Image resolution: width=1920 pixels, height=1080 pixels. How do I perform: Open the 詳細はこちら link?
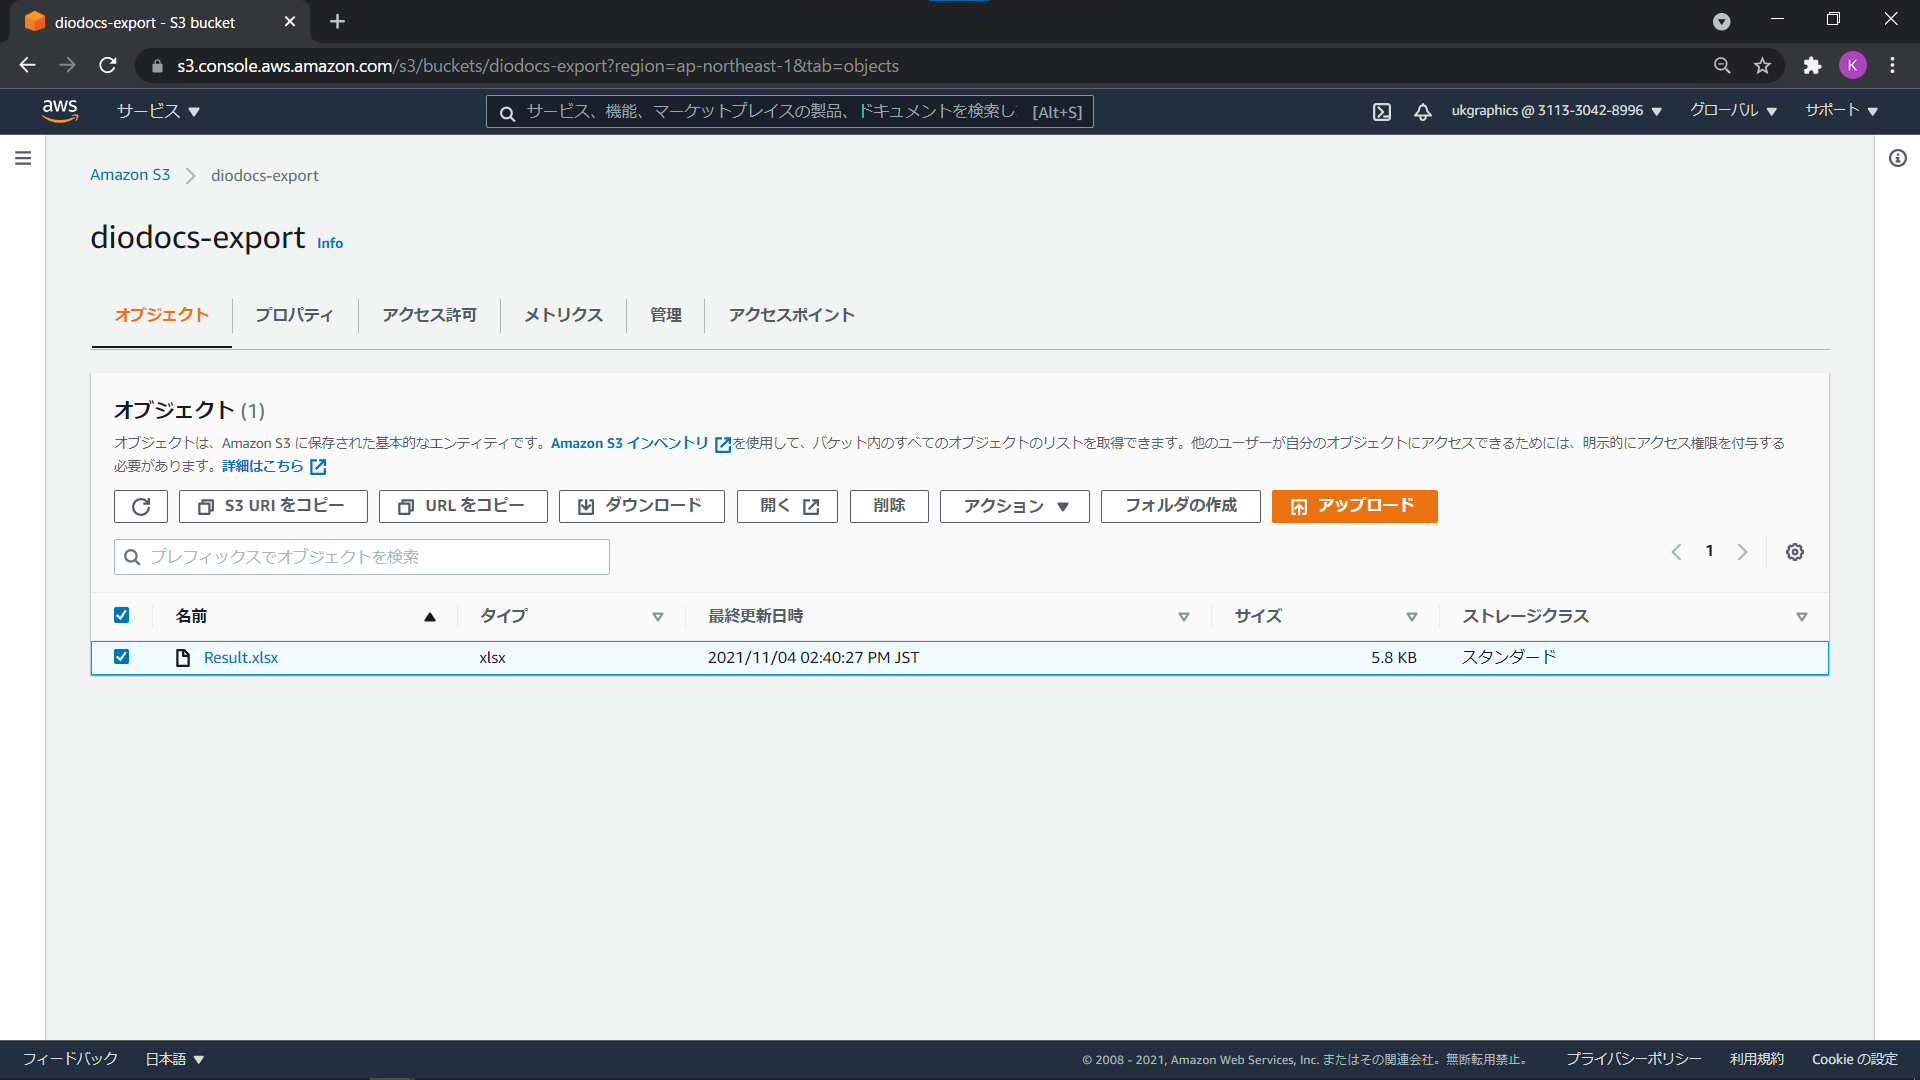274,466
